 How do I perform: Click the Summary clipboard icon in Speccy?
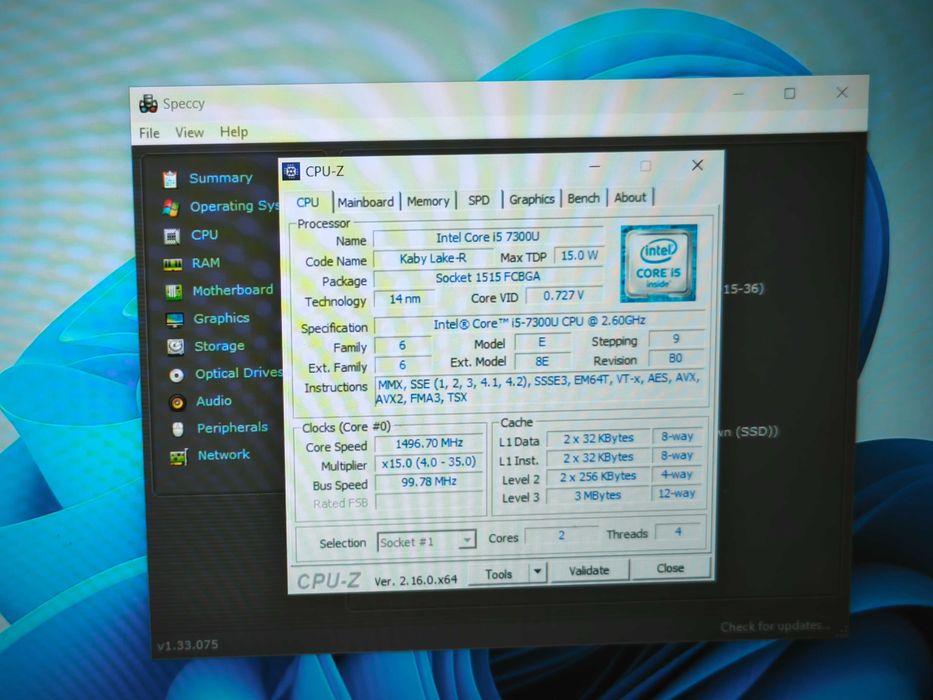170,179
